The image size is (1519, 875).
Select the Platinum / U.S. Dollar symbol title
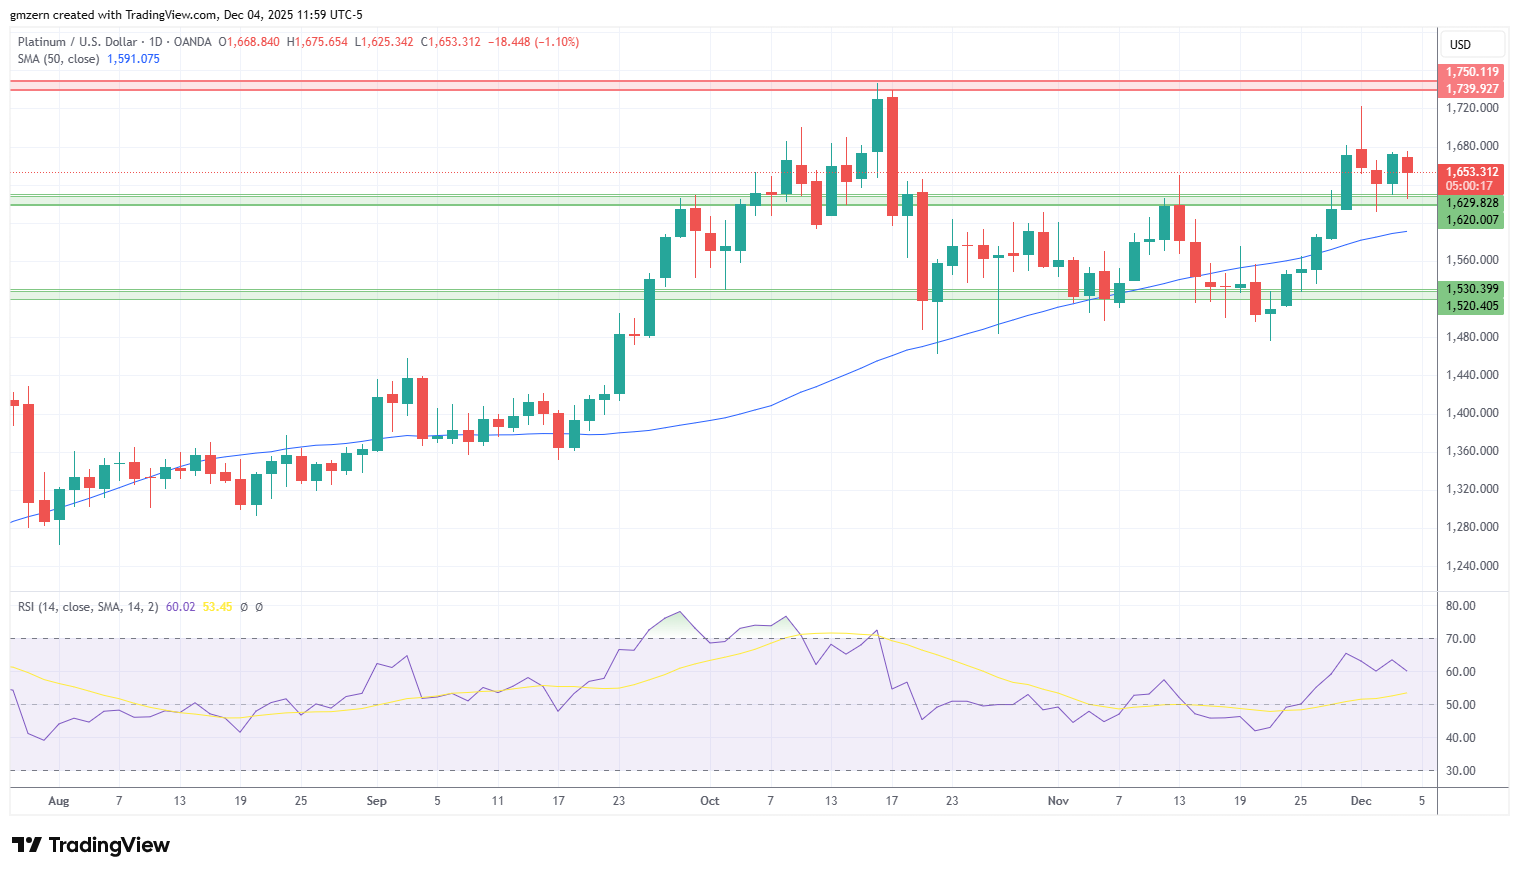pyautogui.click(x=77, y=42)
